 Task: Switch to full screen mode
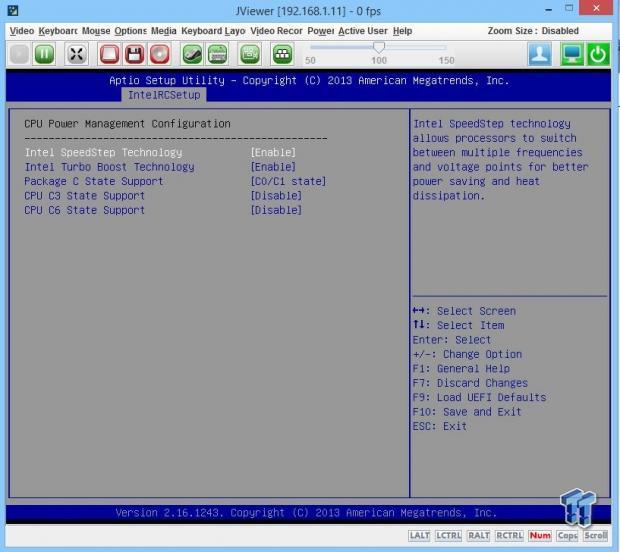[x=76, y=54]
